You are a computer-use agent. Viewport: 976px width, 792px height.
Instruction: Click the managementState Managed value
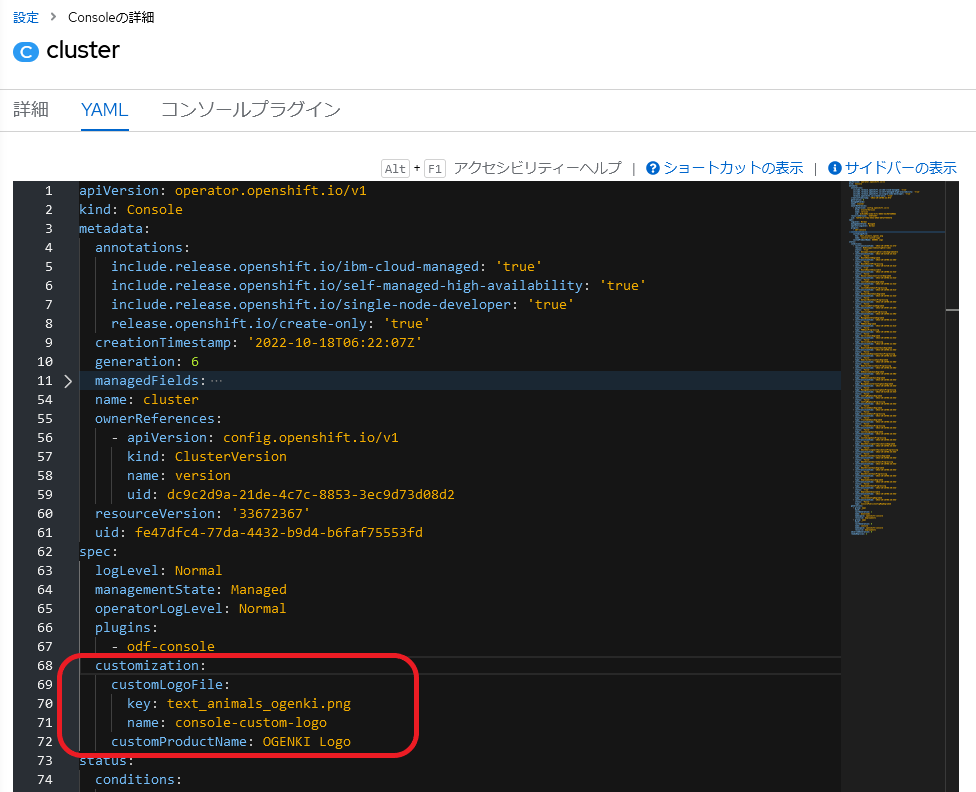click(258, 590)
